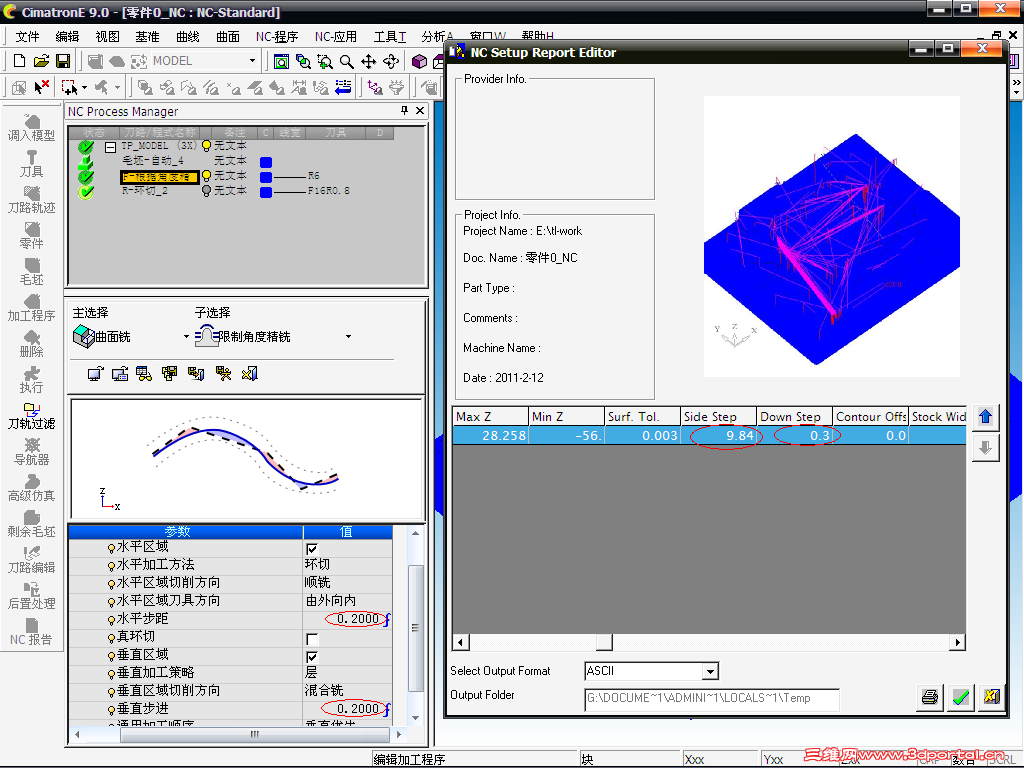Click the Open file icon
The width and height of the screenshot is (1024, 768).
tap(41, 61)
